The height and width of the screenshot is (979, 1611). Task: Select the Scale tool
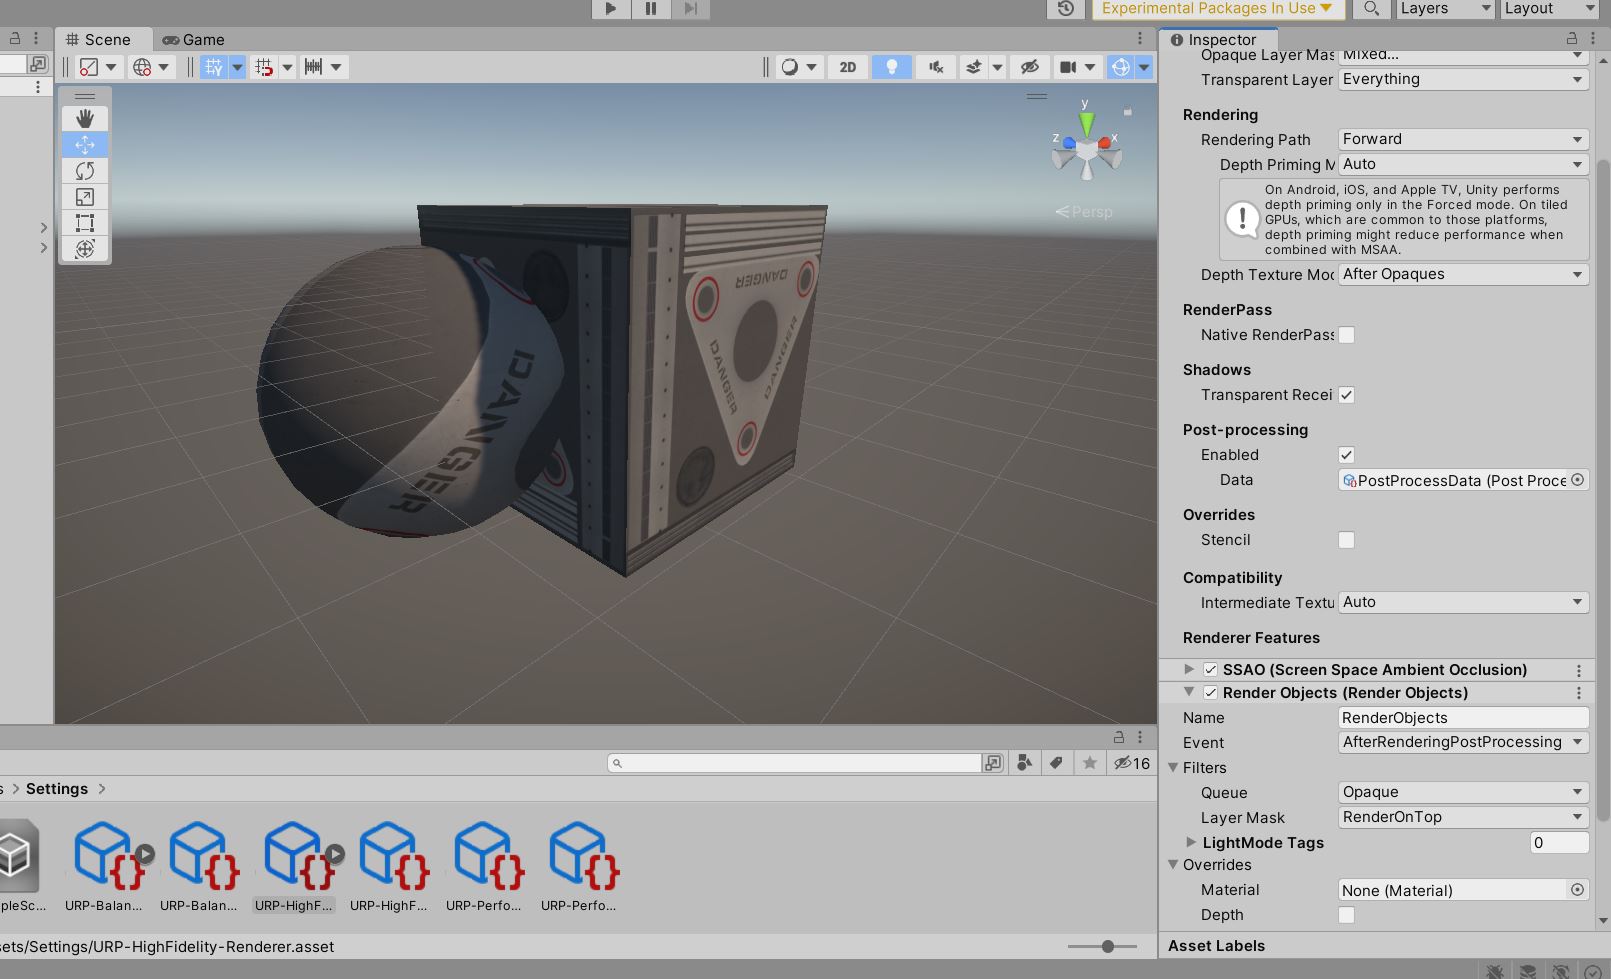pos(85,197)
